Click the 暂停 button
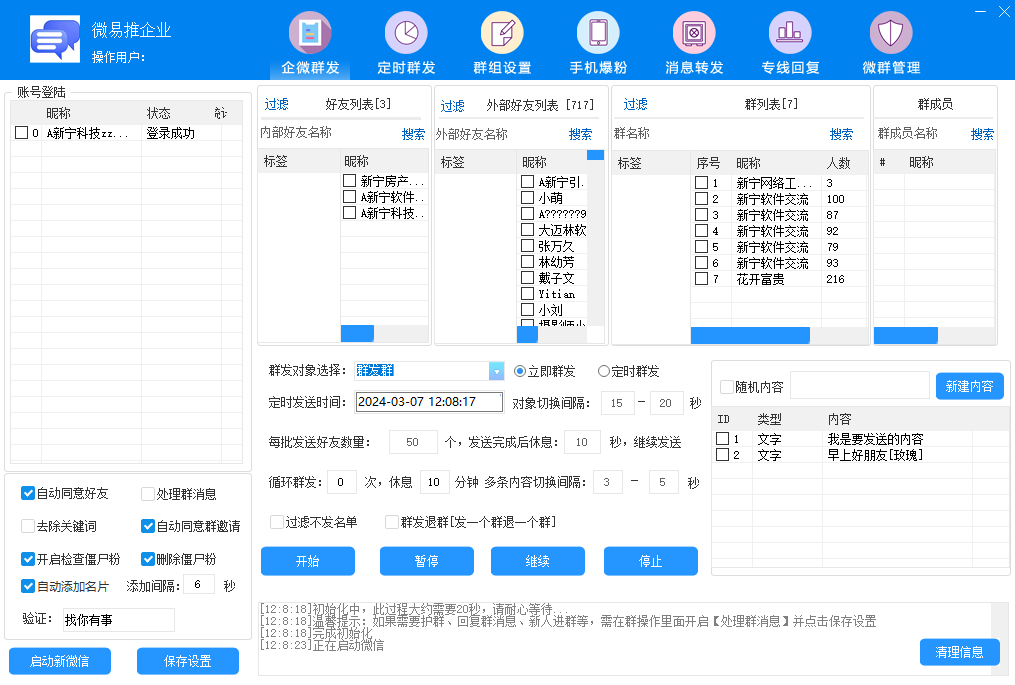The width and height of the screenshot is (1015, 685). 427,561
